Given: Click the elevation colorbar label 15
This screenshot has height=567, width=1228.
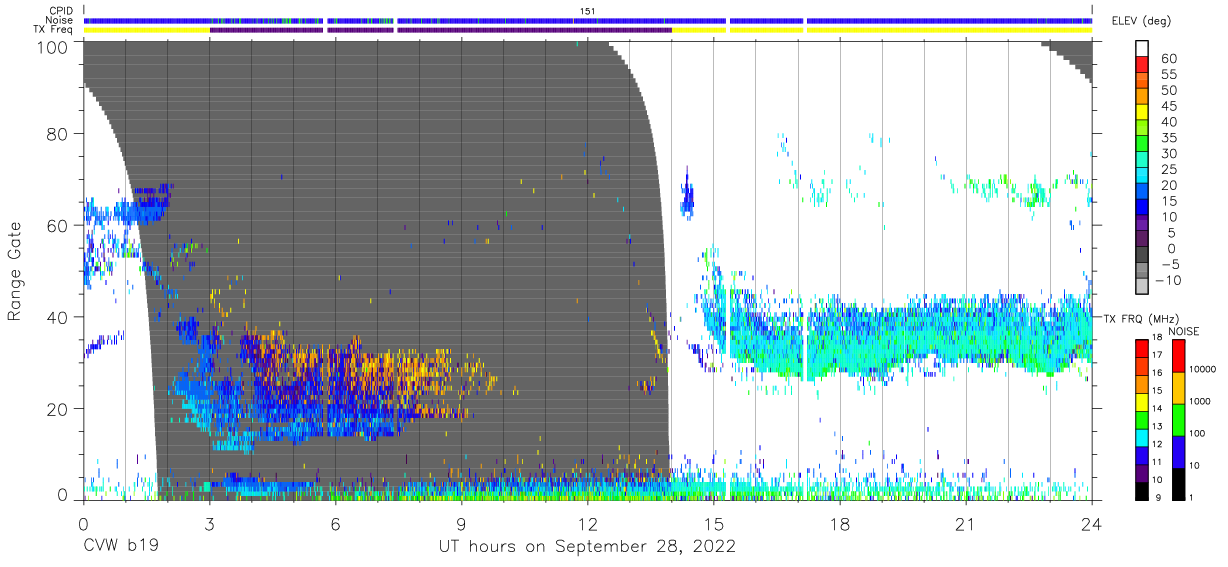Looking at the screenshot, I should [x=1168, y=201].
